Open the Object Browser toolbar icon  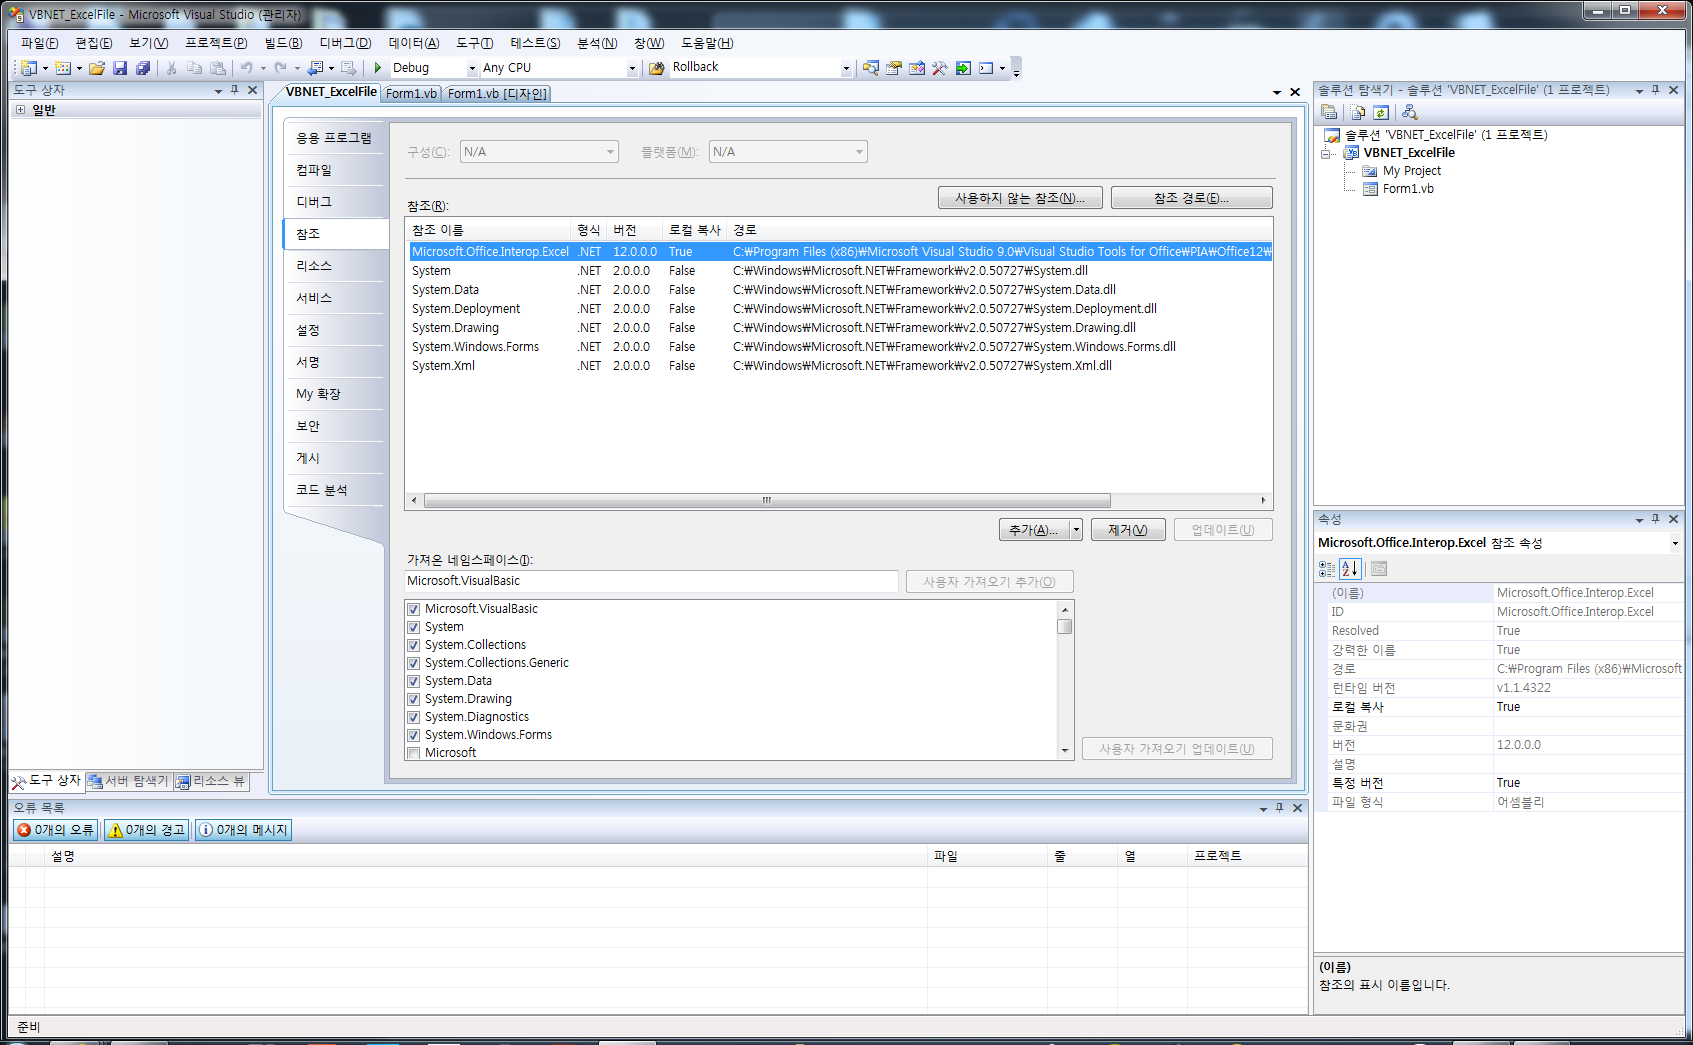click(x=917, y=68)
